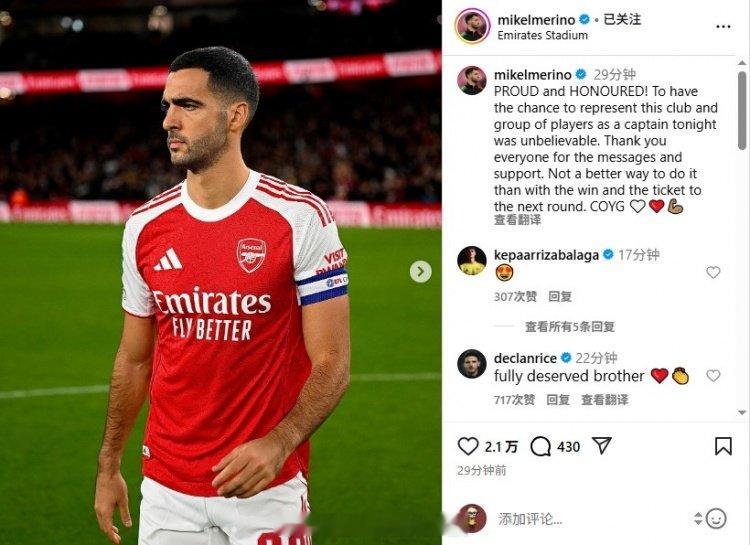Open emoji picker in comment box
The height and width of the screenshot is (545, 750).
(x=716, y=518)
